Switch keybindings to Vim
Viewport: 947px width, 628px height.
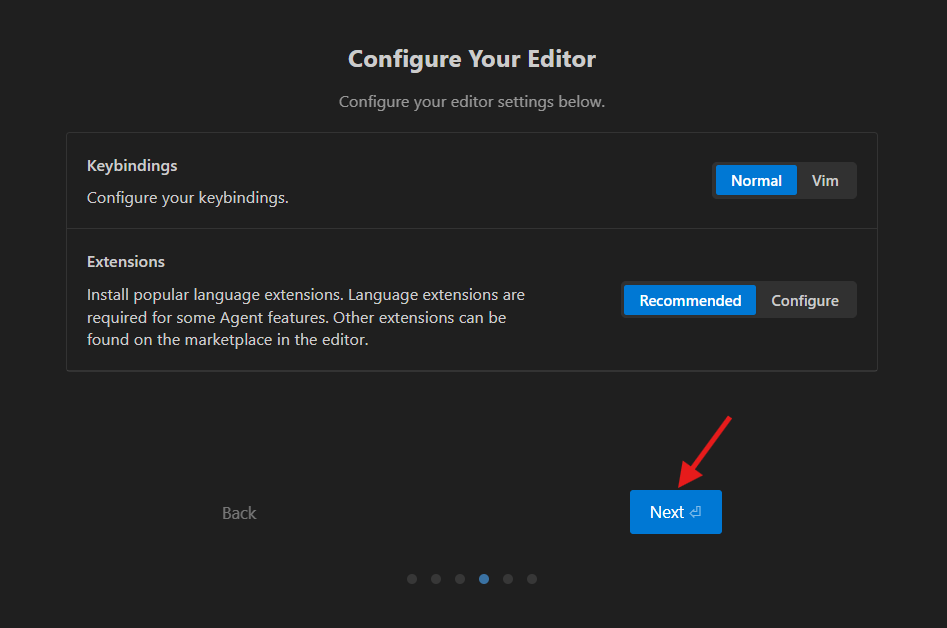[825, 181]
